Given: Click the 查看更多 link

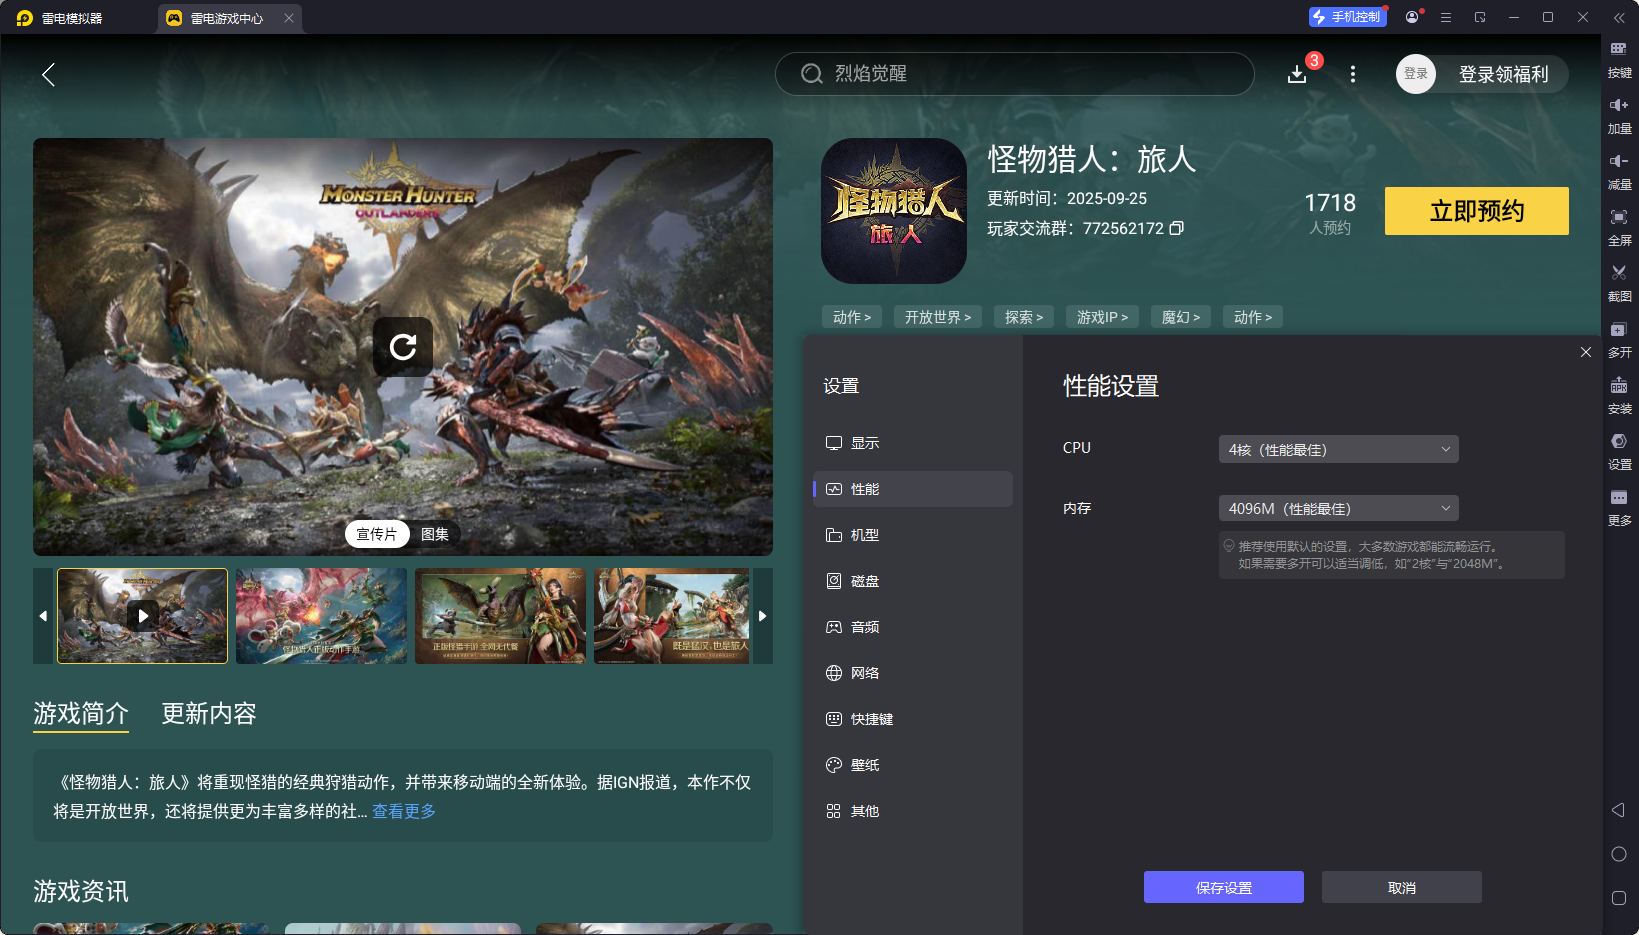Looking at the screenshot, I should click(404, 811).
